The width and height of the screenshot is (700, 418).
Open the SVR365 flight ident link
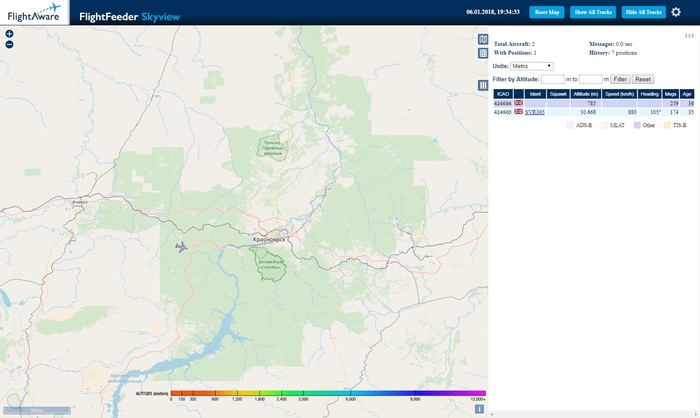[x=535, y=112]
